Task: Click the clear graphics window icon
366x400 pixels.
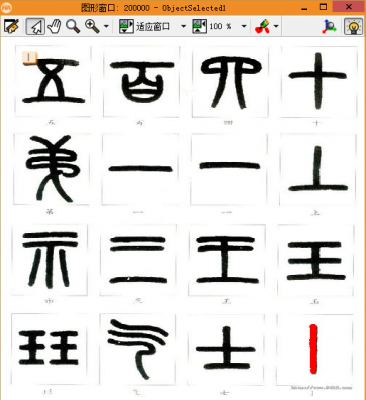Action: click(x=11, y=26)
